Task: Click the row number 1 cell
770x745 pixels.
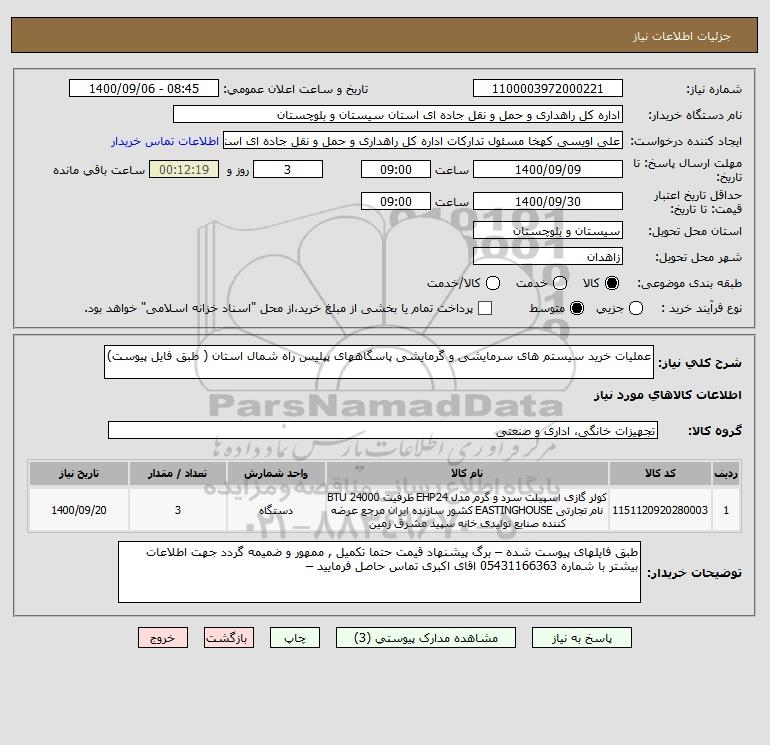Action: [x=726, y=510]
